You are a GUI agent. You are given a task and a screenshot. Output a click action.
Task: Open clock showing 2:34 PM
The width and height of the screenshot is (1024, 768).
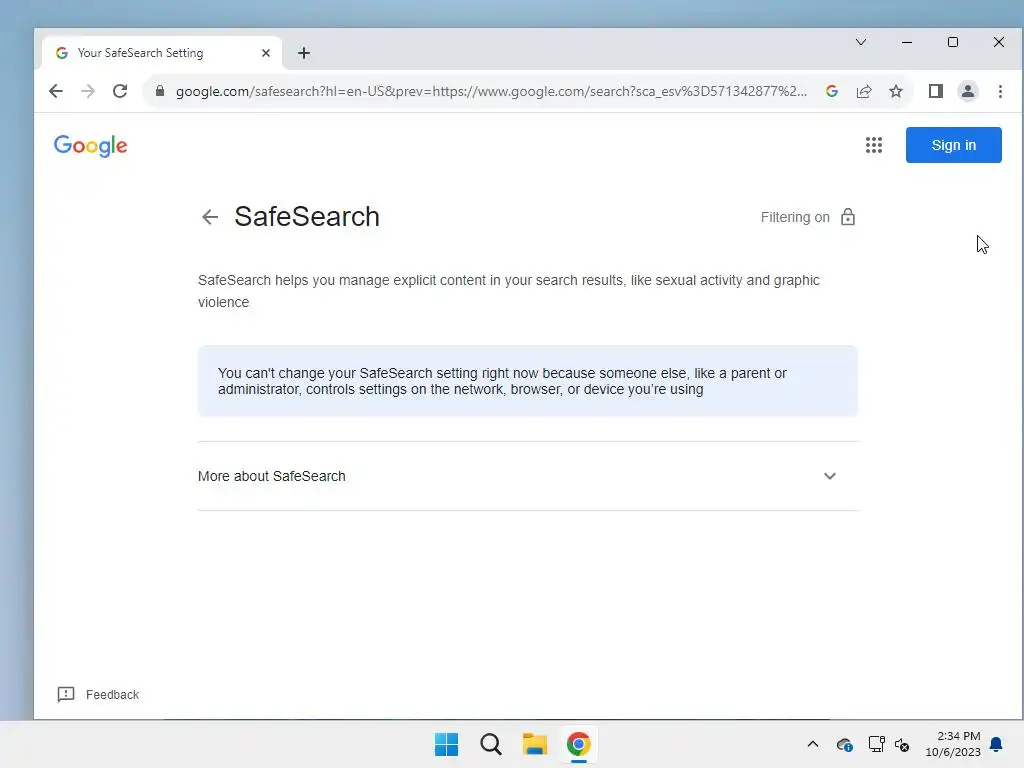click(x=953, y=744)
